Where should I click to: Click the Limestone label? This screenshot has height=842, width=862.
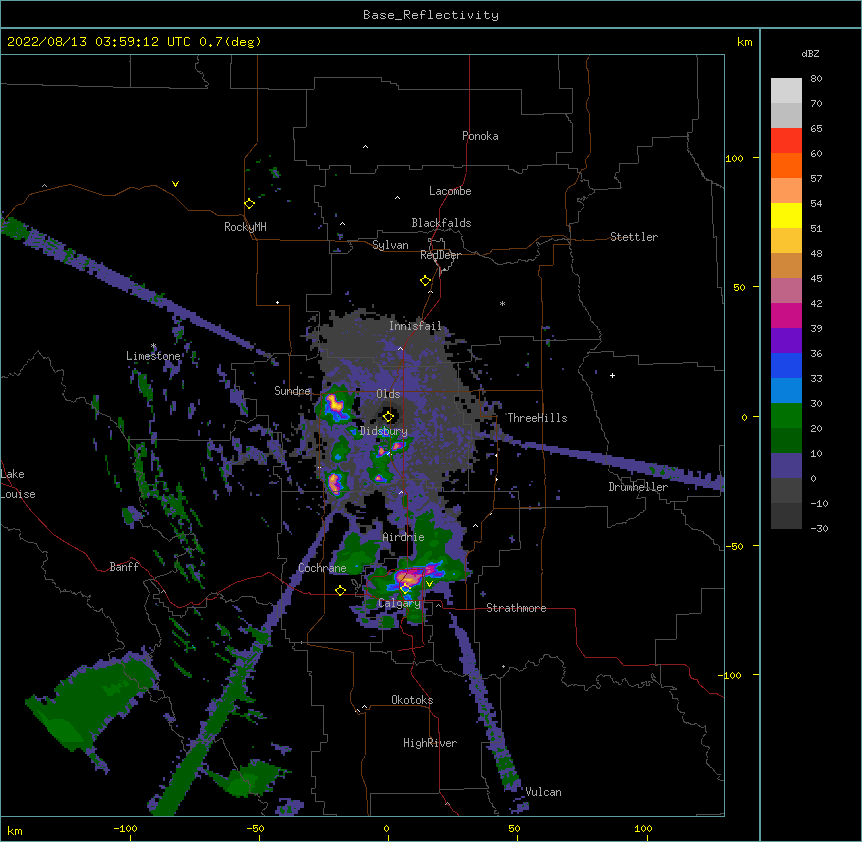click(153, 356)
